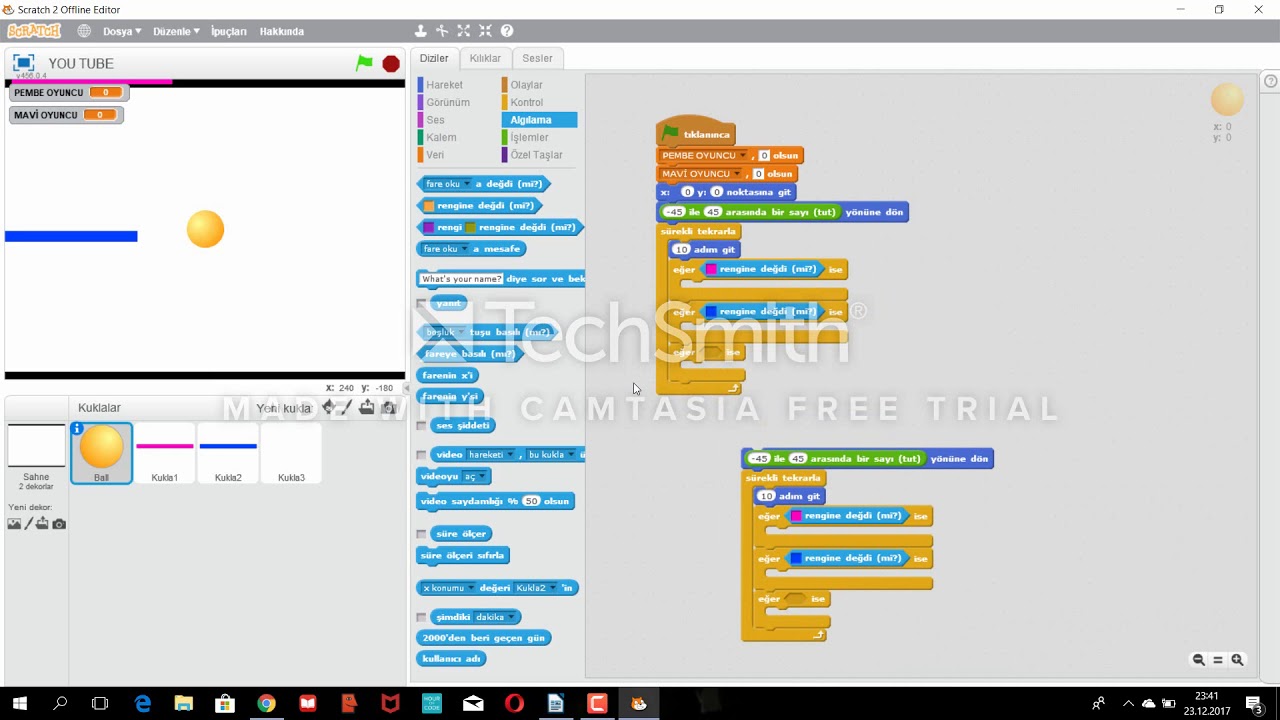Screen dimensions: 1280x720
Task: Toggle the yanıt reporter checkbox
Action: 421,303
